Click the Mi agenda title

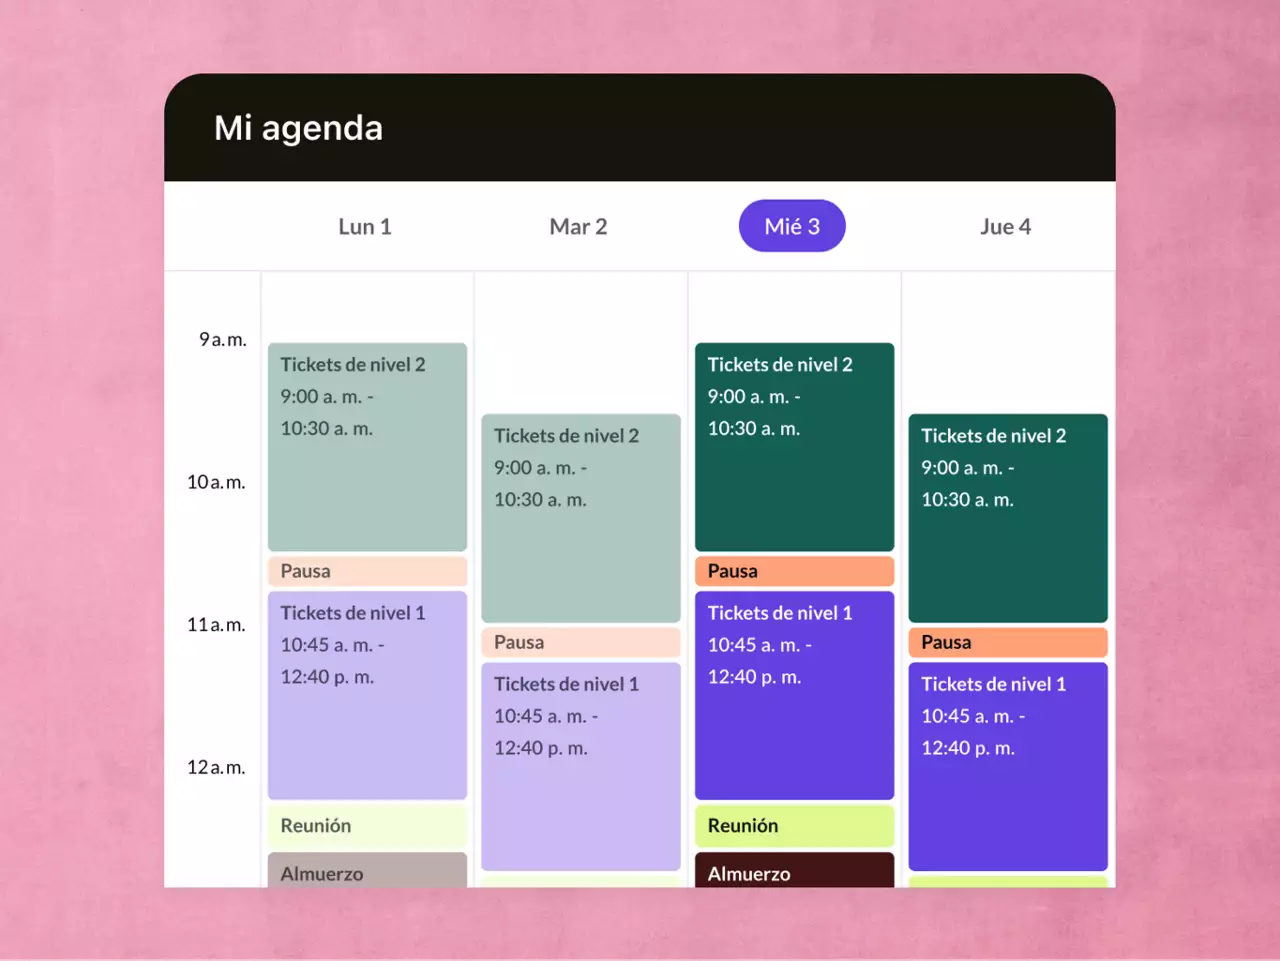click(x=298, y=128)
